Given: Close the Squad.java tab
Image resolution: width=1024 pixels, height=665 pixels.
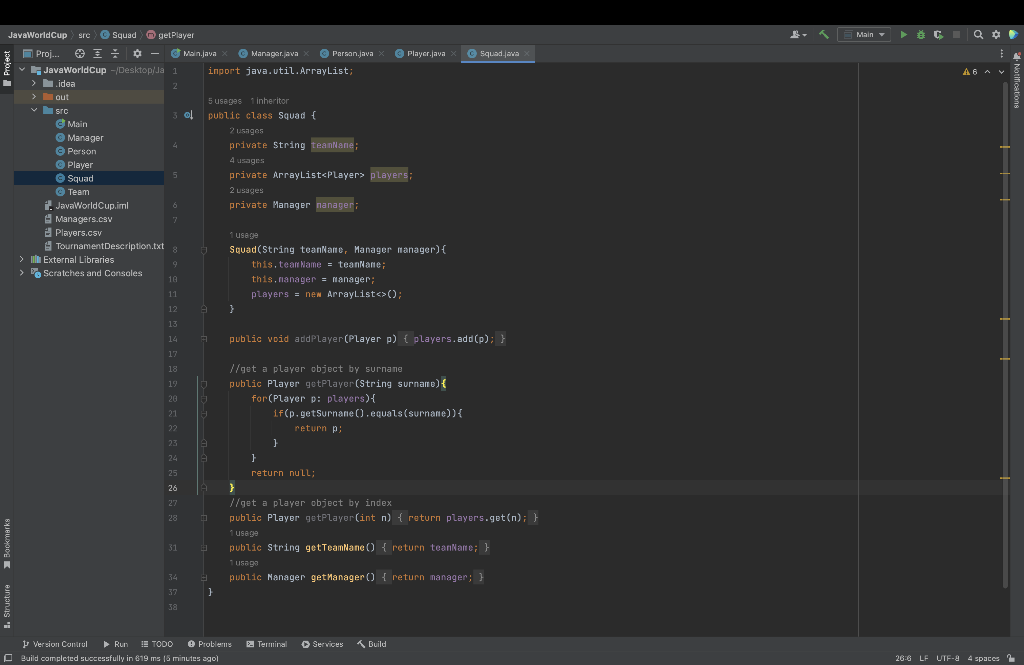Looking at the screenshot, I should 526,54.
